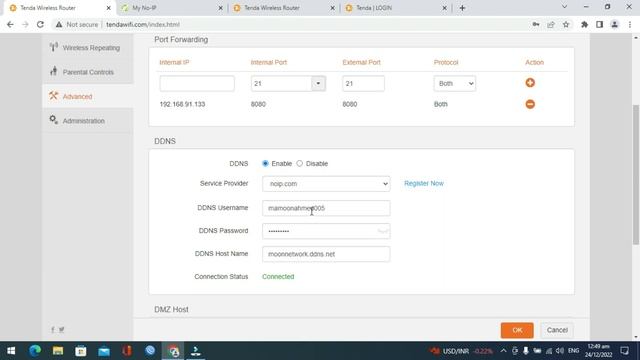
Task: Click the taskbar clock and date
Action: 598,351
